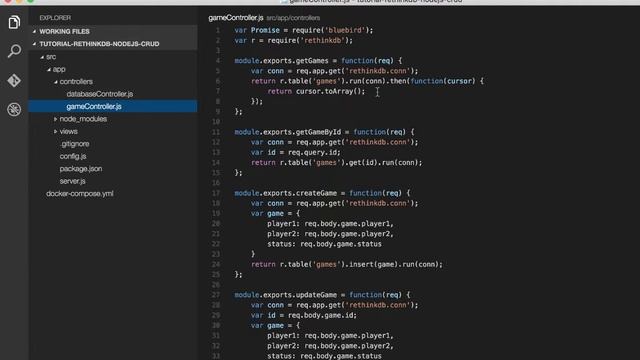Click line number 27 in the gutter

coord(216,295)
